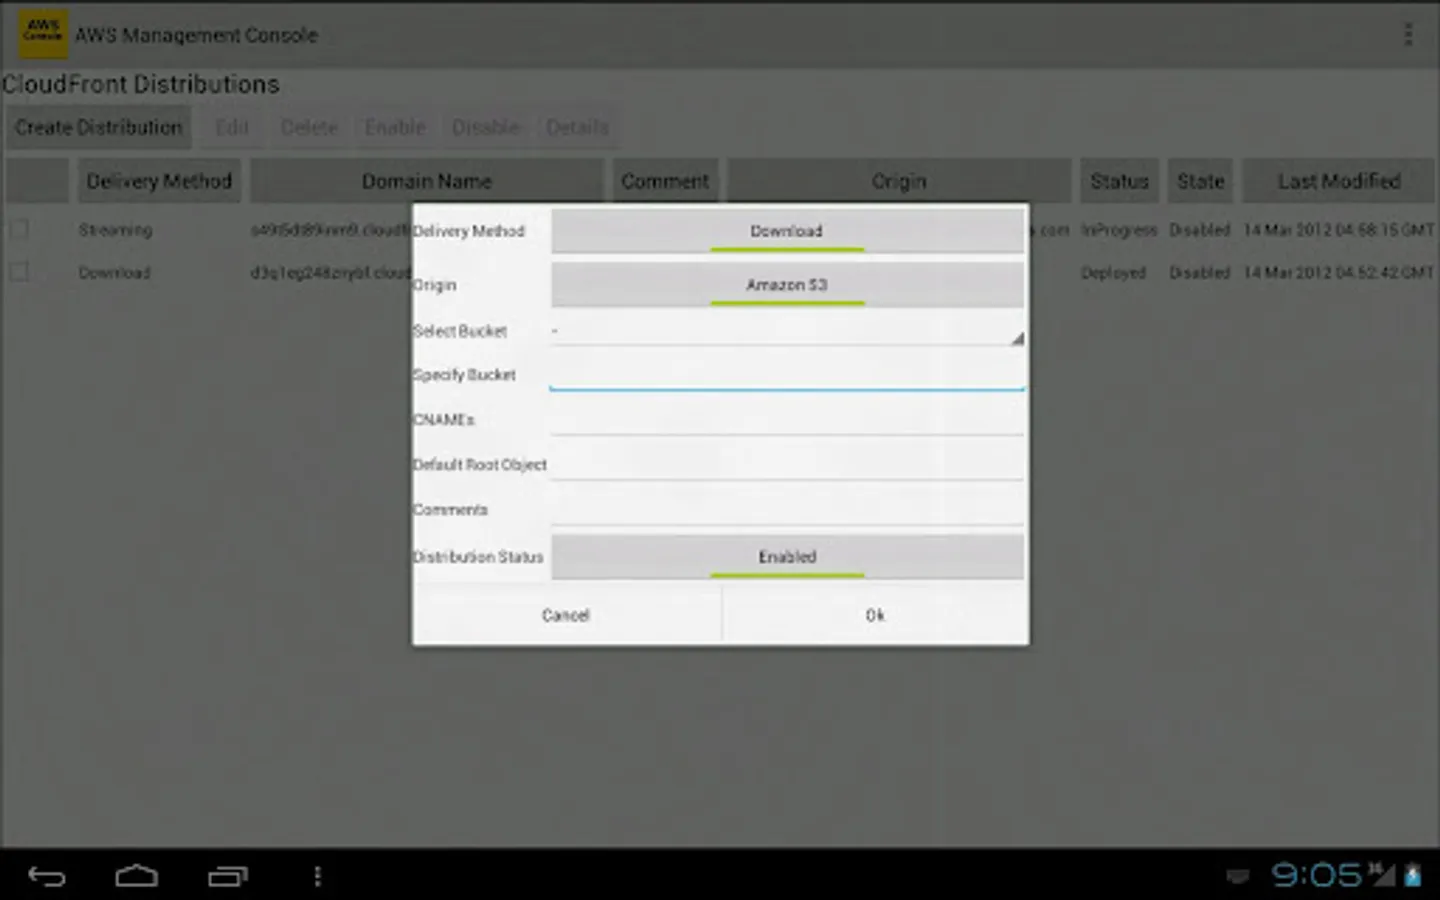Open the overflow menu in the title bar
1440x900 pixels.
pyautogui.click(x=1408, y=35)
